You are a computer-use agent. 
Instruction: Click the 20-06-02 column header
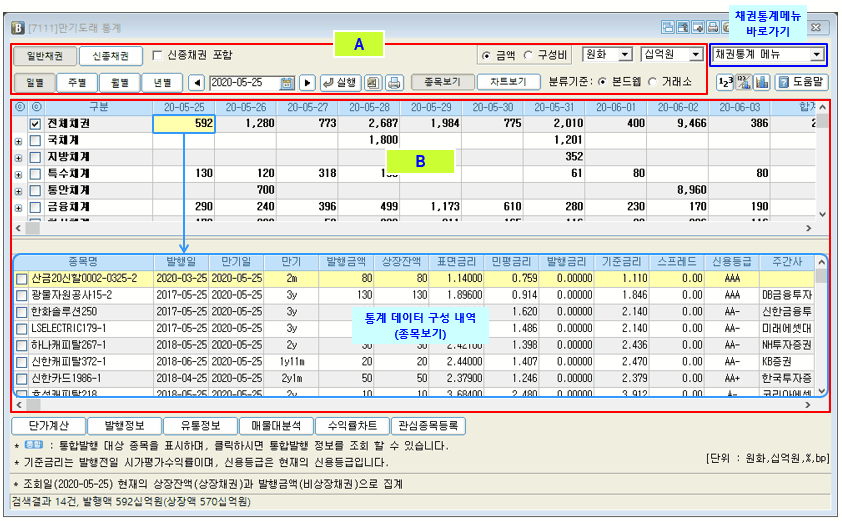678,107
